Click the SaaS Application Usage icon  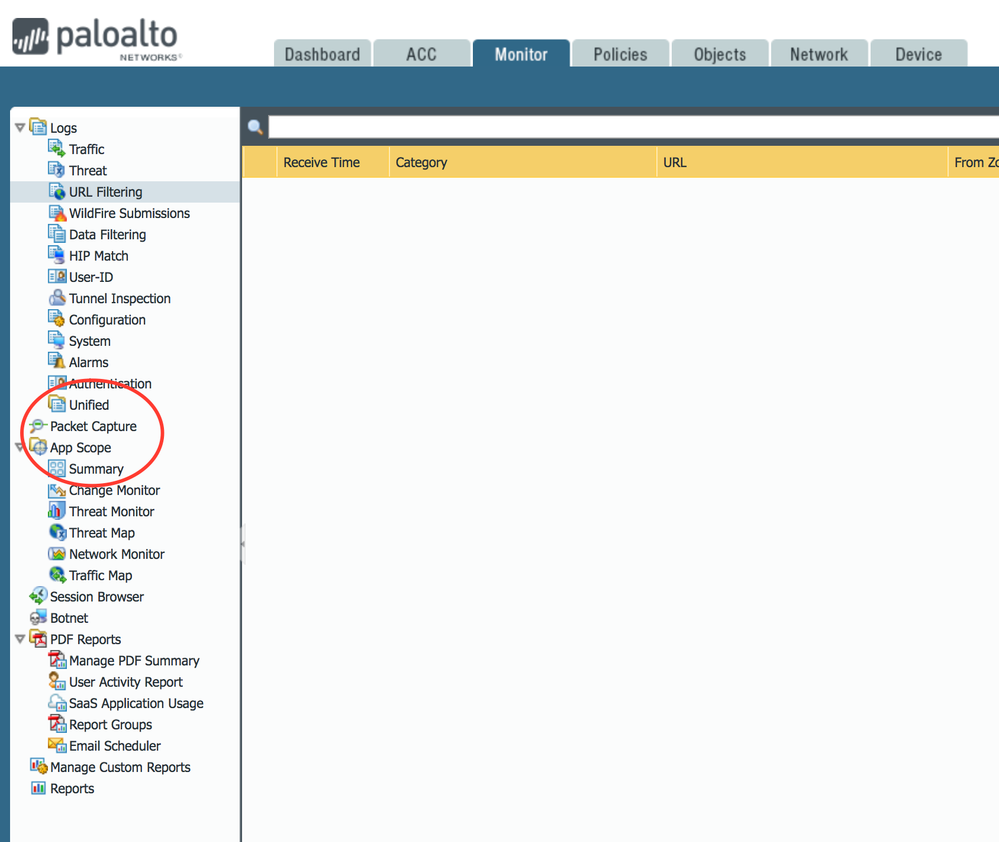[x=57, y=703]
